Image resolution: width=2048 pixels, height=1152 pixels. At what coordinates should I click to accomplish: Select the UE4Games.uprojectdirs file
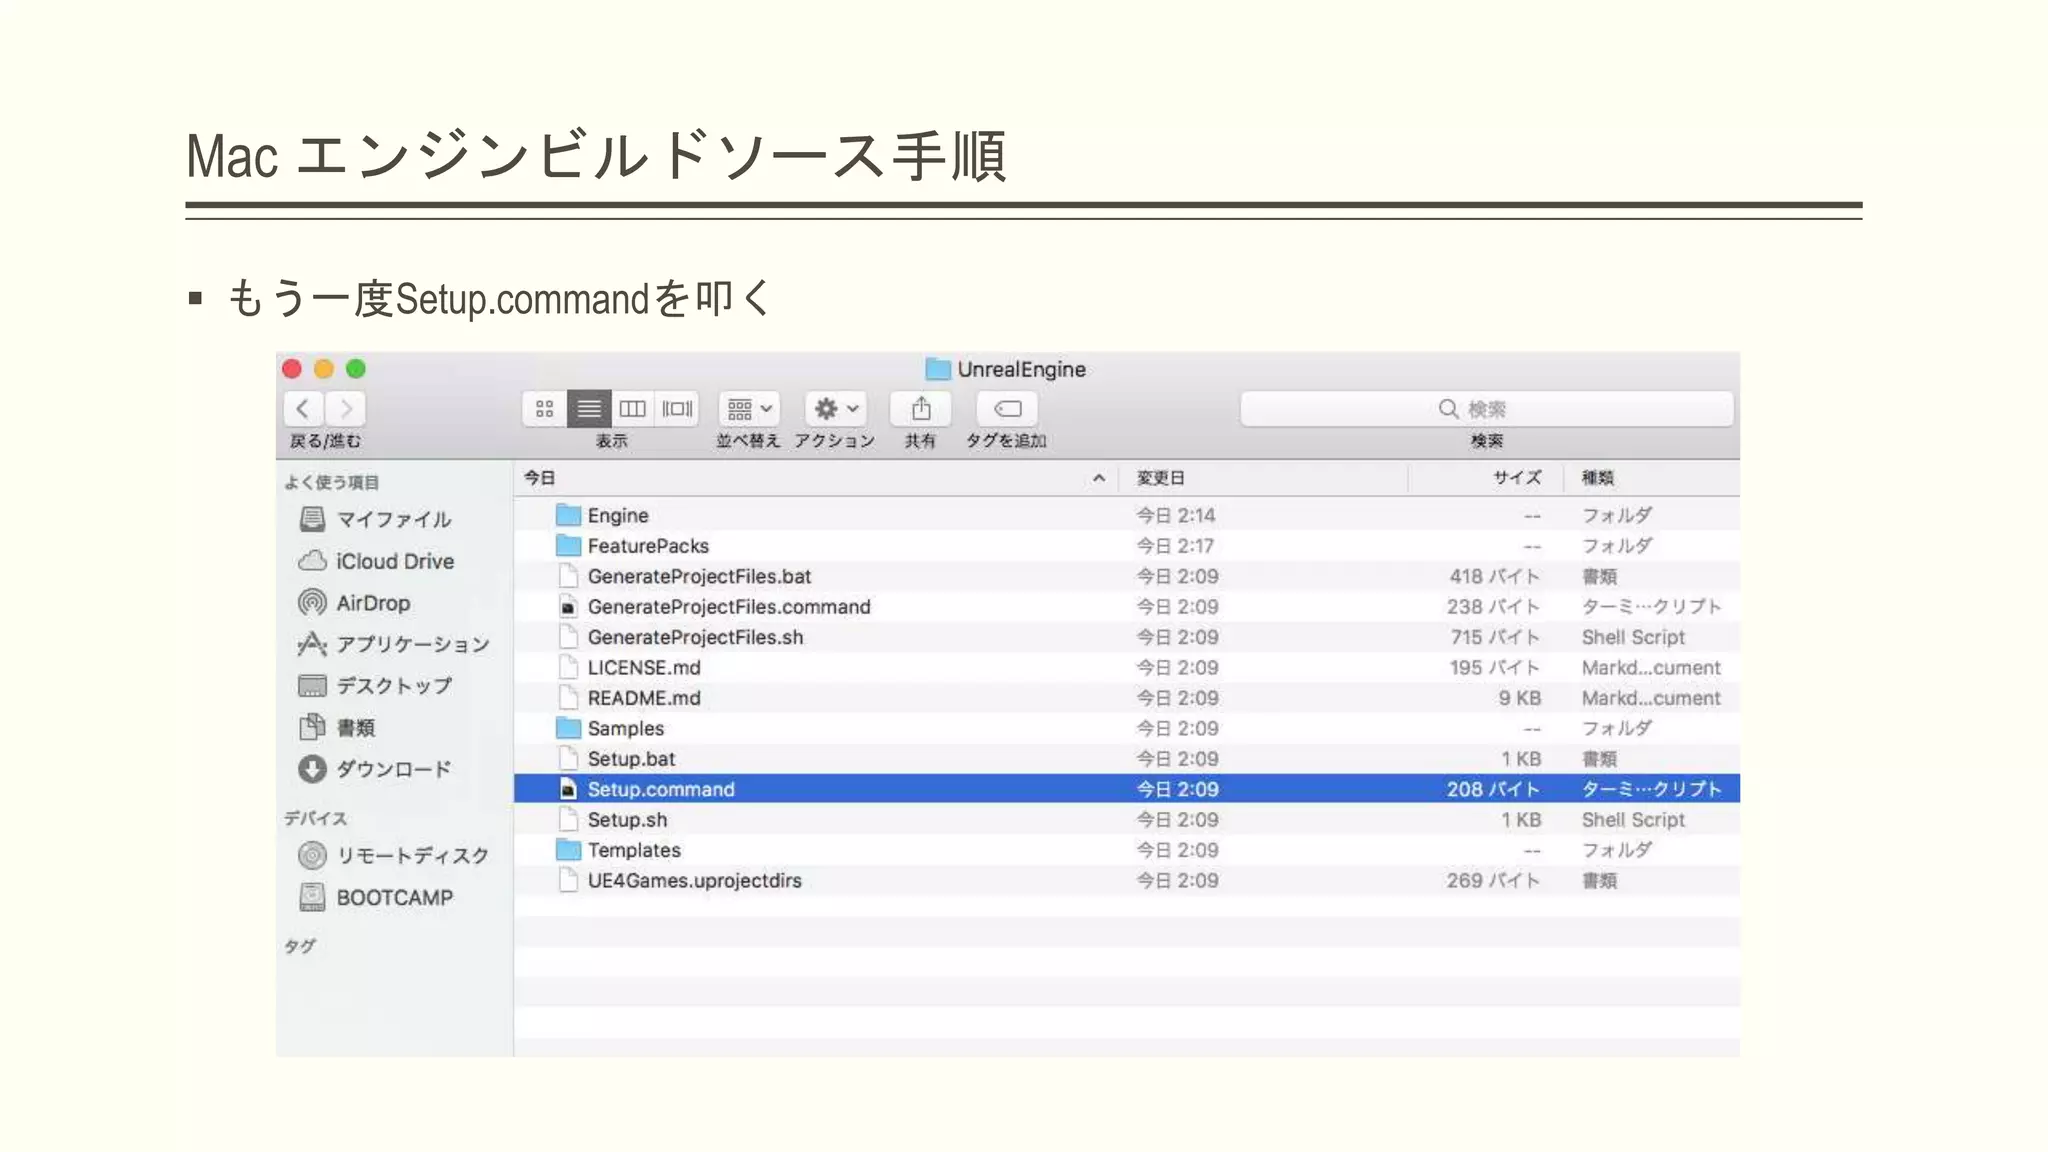(x=1127, y=881)
